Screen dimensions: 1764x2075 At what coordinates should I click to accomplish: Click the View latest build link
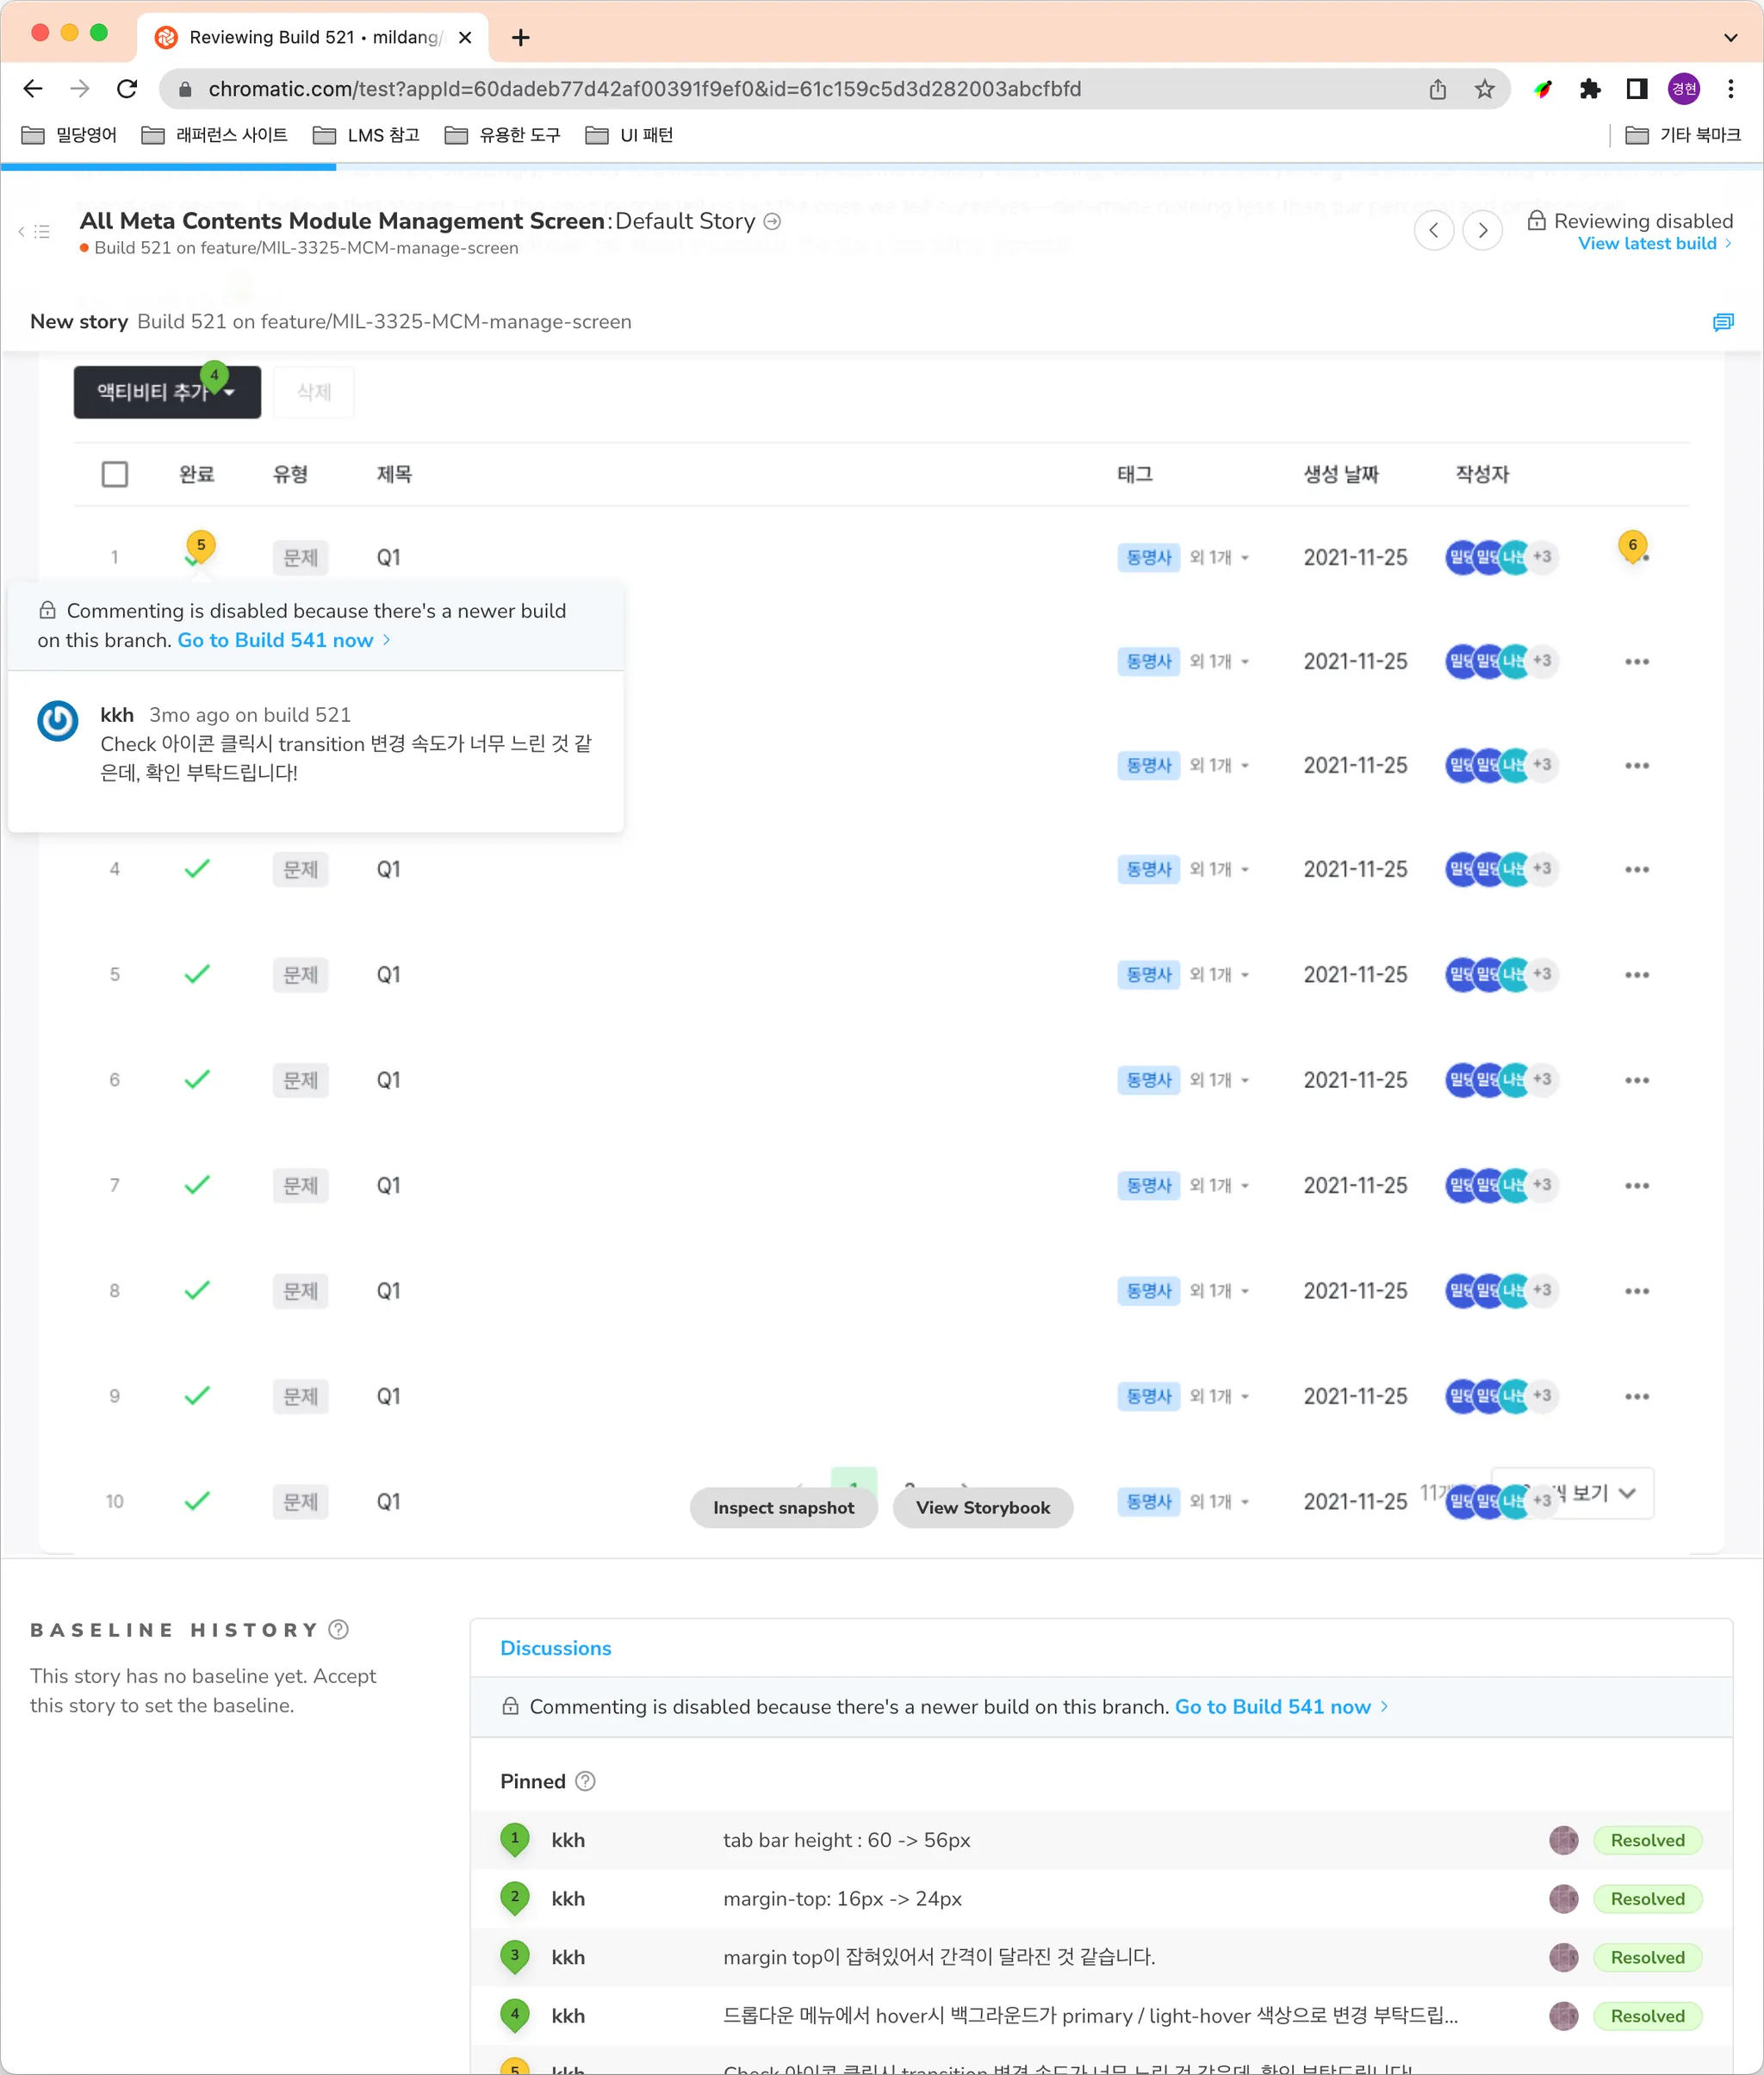pos(1647,243)
